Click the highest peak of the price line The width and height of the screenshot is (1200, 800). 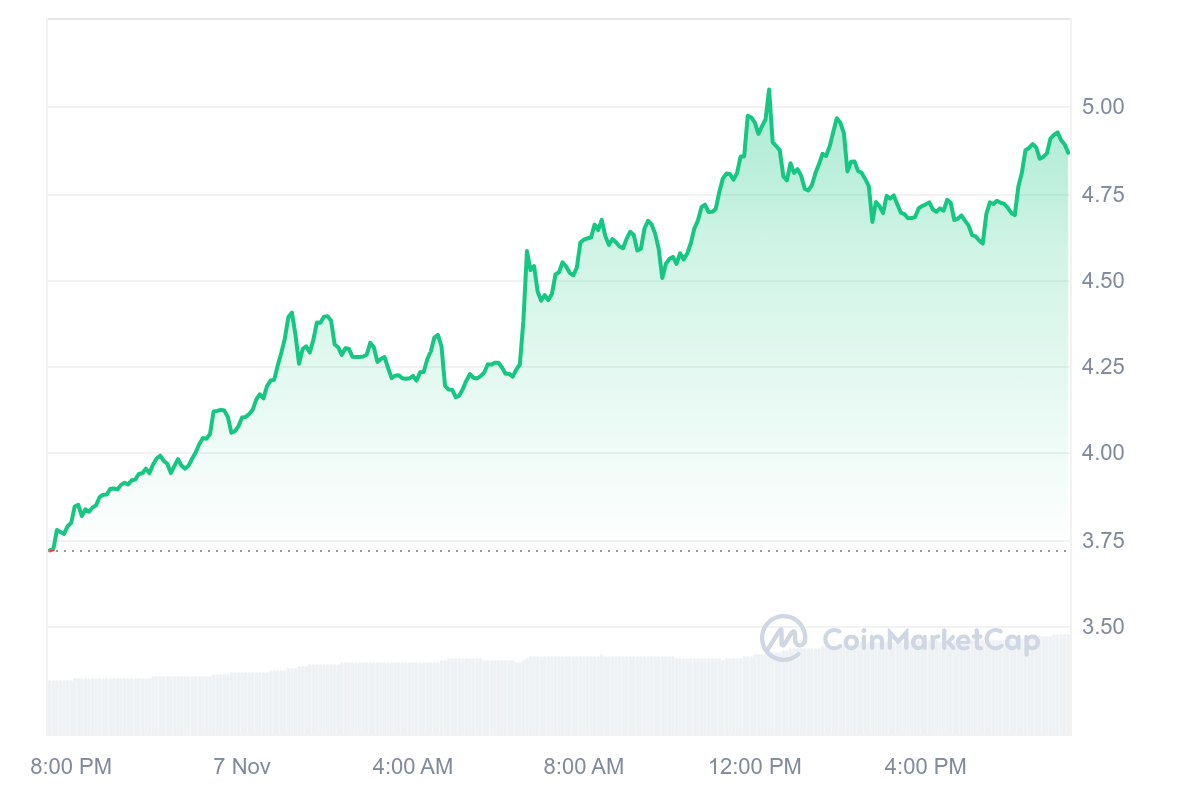(x=768, y=90)
